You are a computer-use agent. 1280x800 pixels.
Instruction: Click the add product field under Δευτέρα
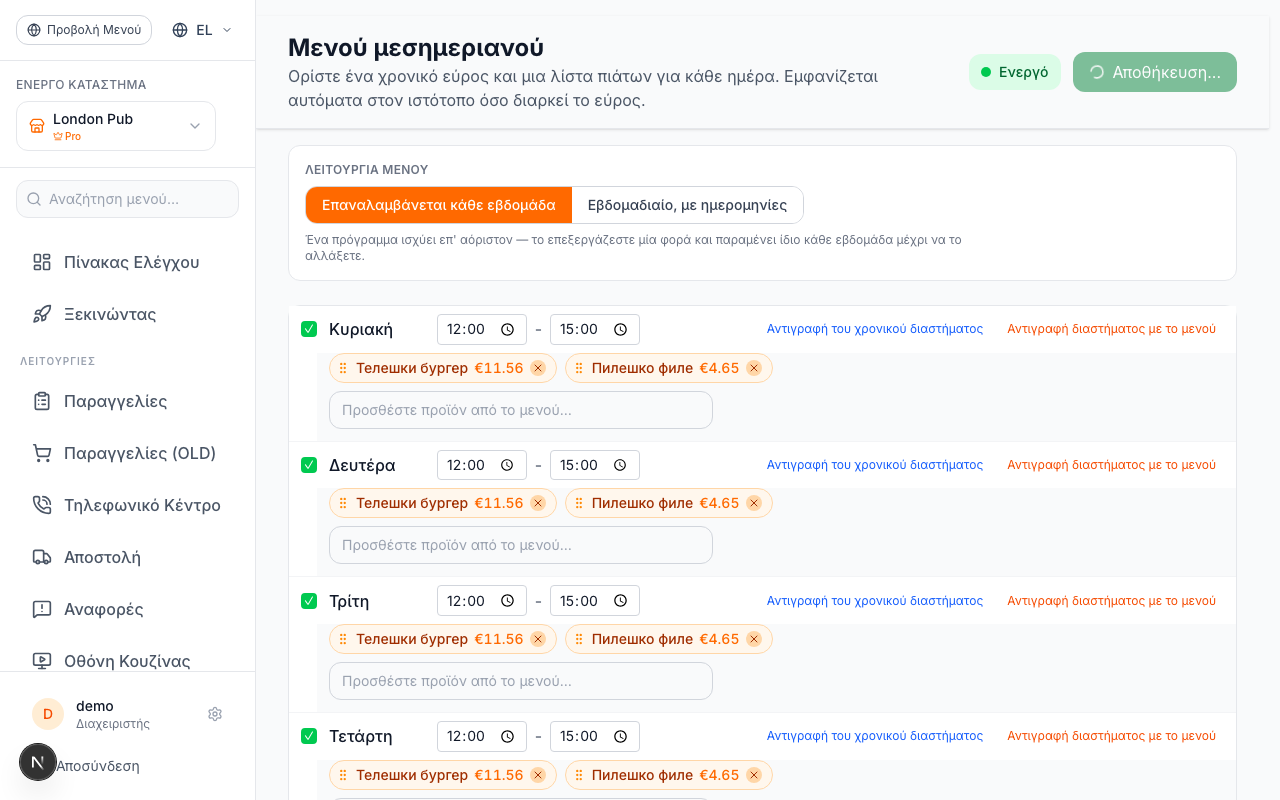521,545
